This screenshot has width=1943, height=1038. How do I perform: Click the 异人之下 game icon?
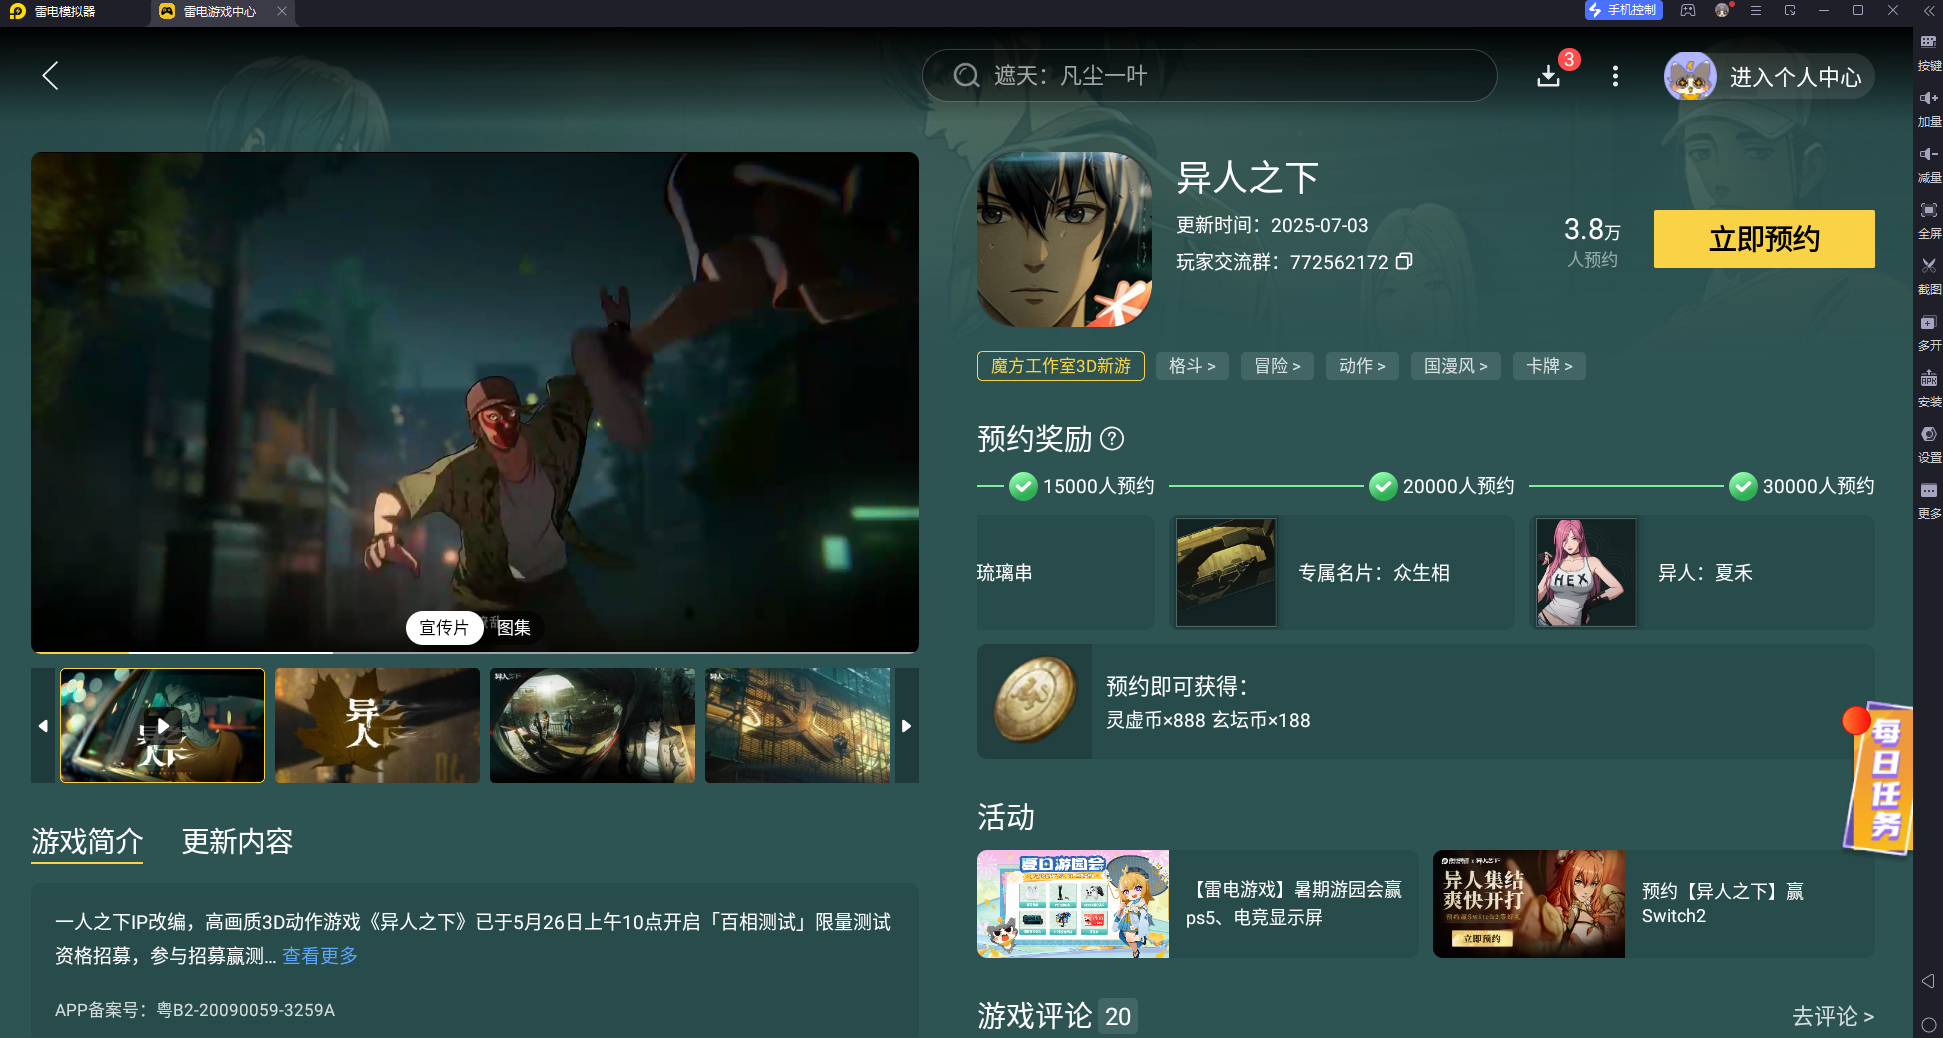[x=1064, y=239]
